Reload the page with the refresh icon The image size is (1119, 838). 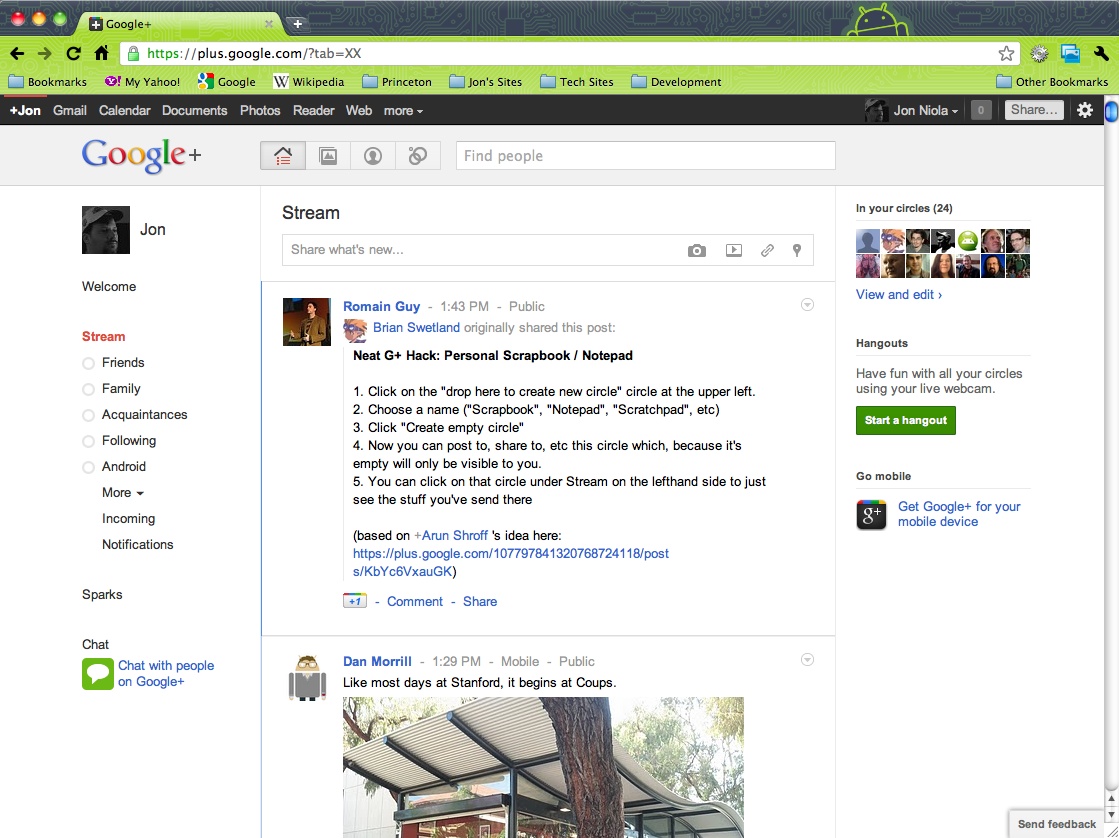73,54
